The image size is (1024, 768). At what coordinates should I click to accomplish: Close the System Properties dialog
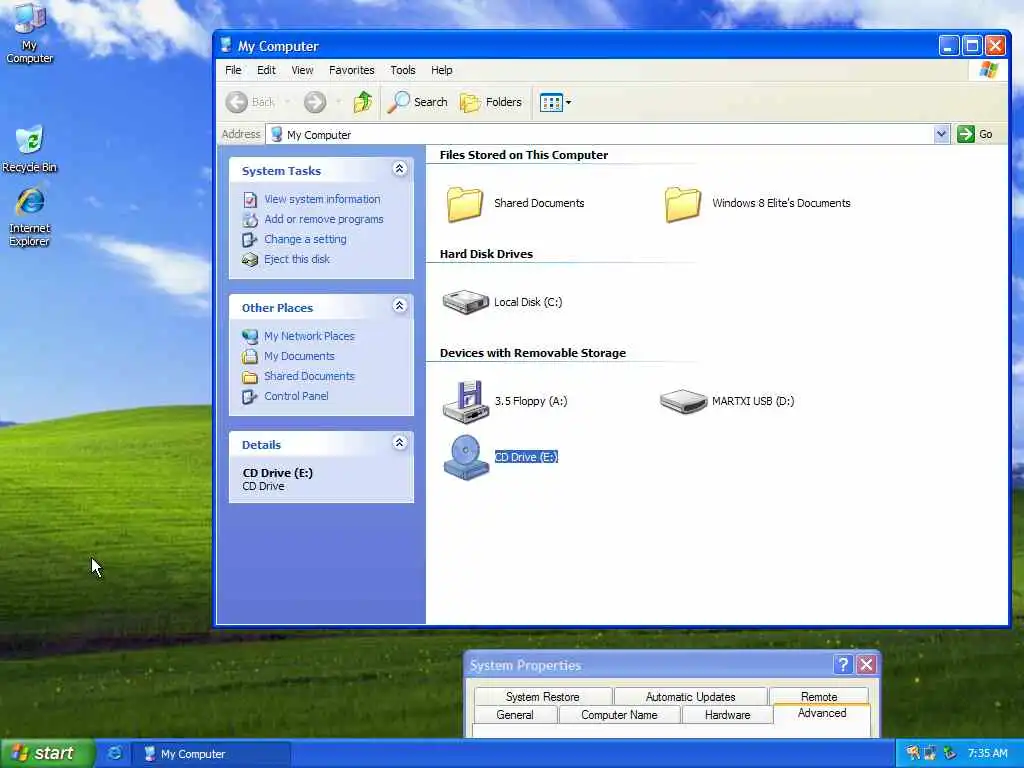point(866,665)
